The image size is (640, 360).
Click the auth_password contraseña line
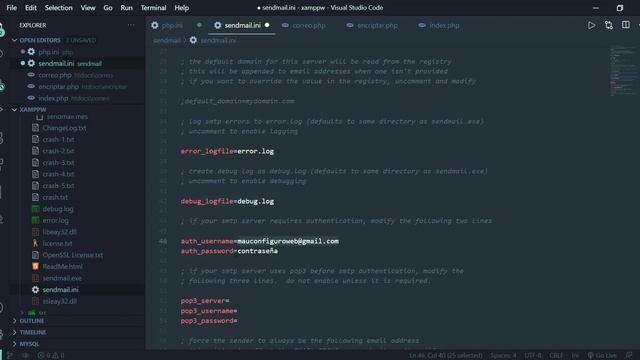click(x=229, y=251)
